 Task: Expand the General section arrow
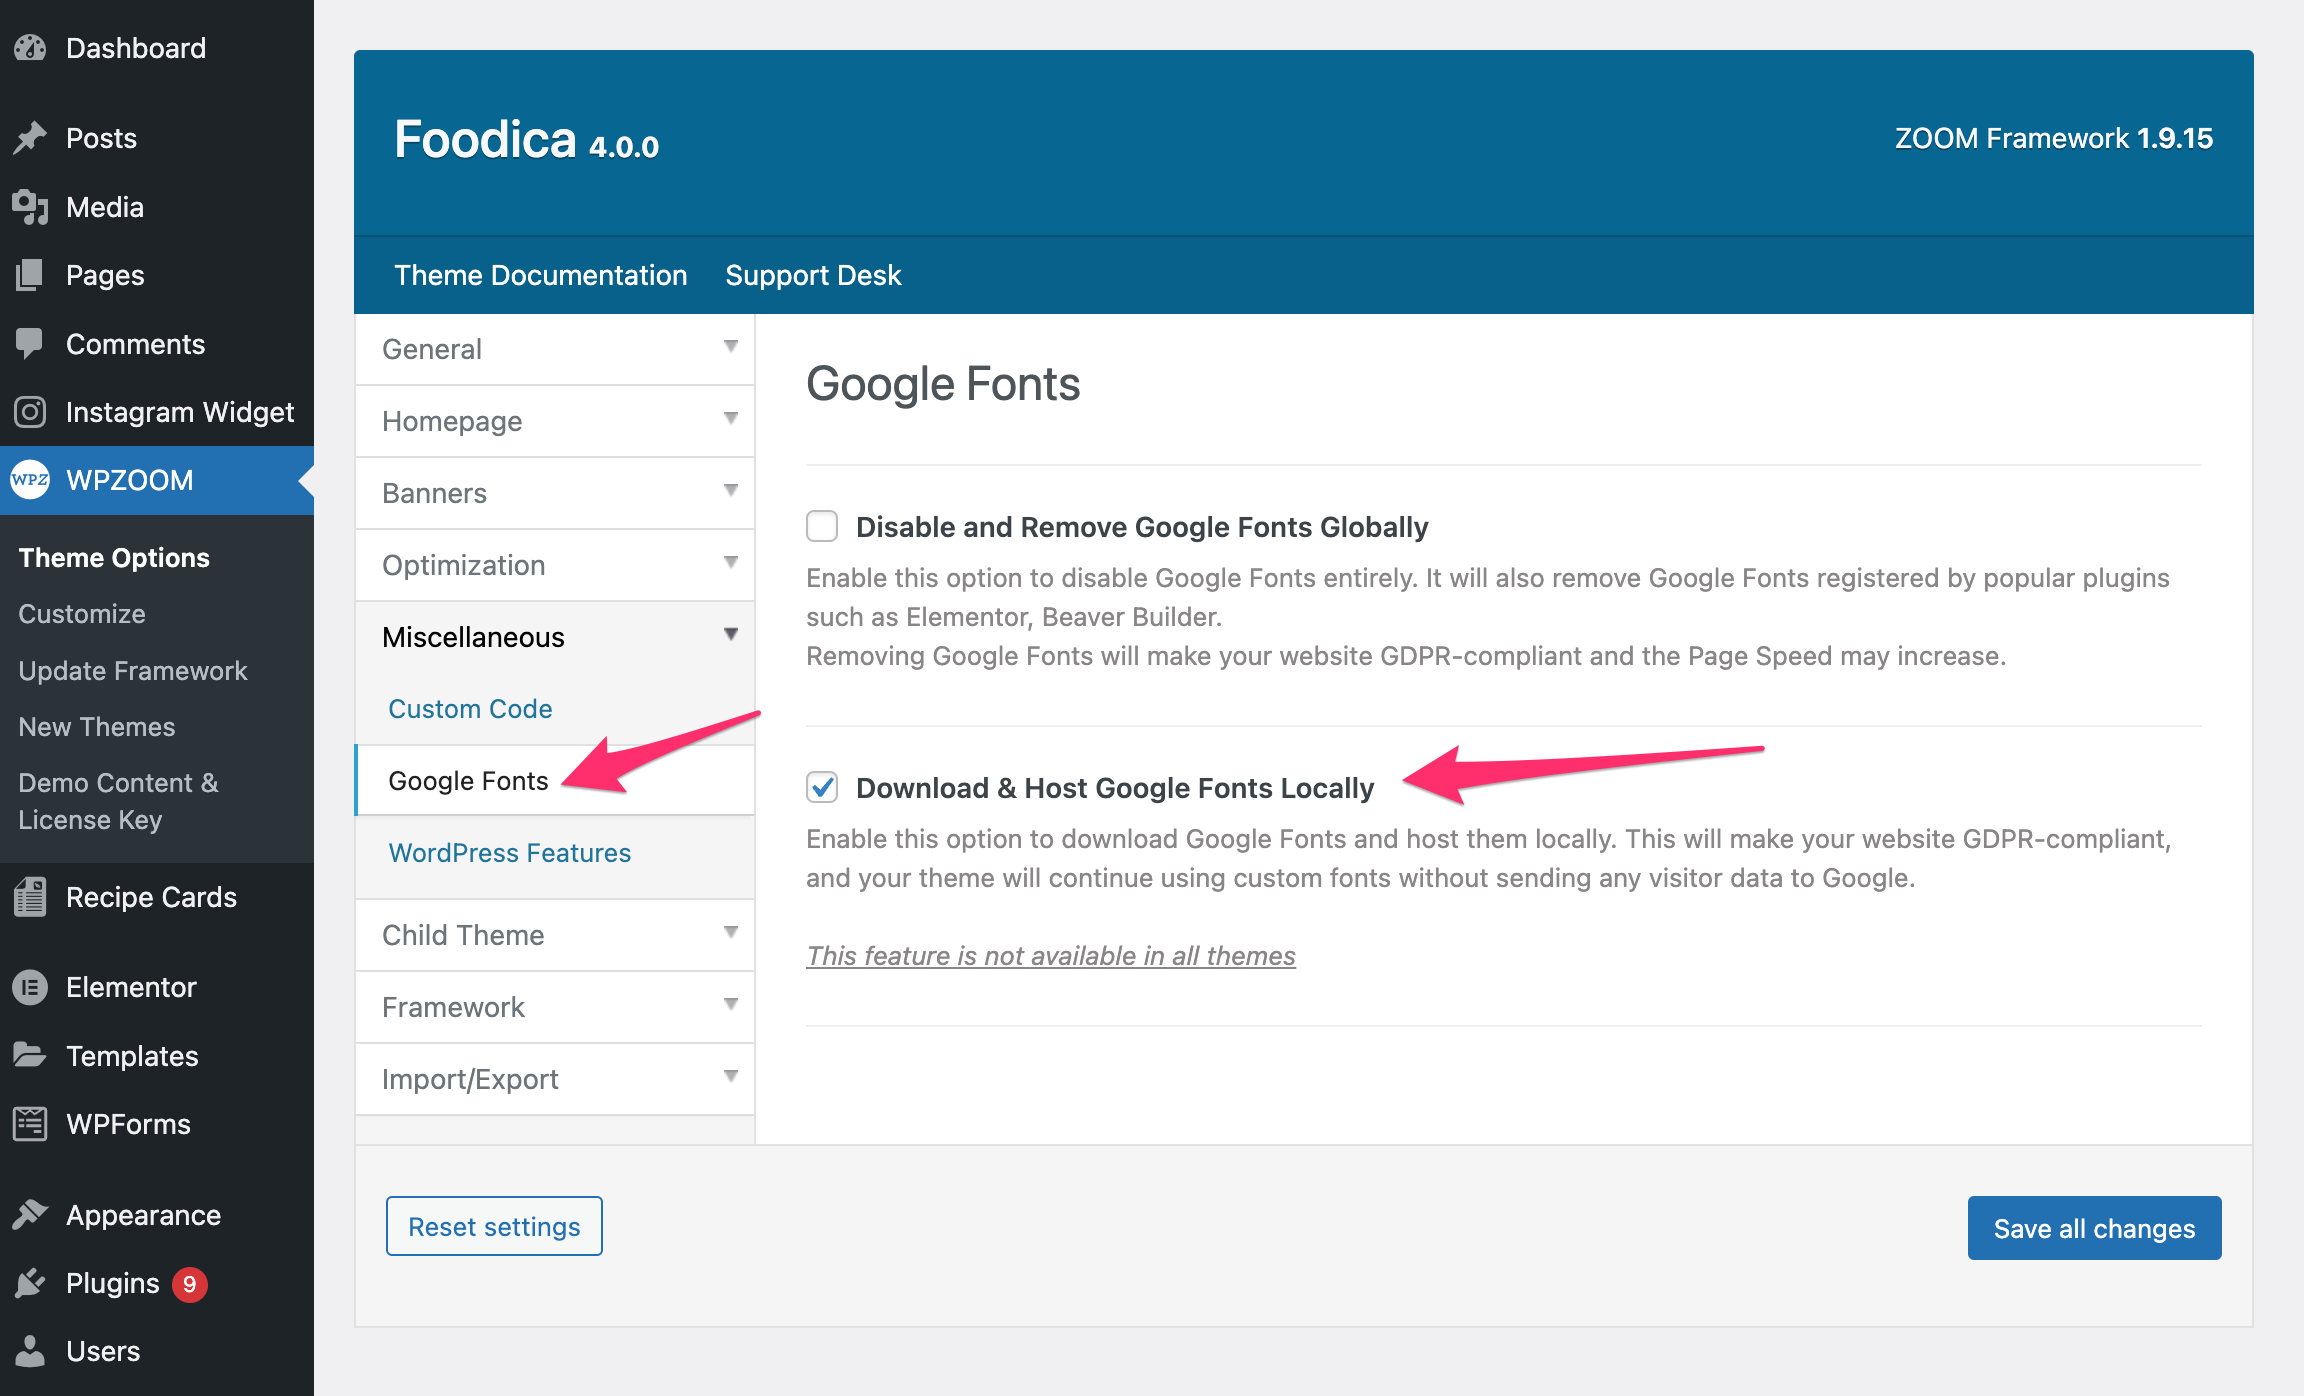(731, 347)
